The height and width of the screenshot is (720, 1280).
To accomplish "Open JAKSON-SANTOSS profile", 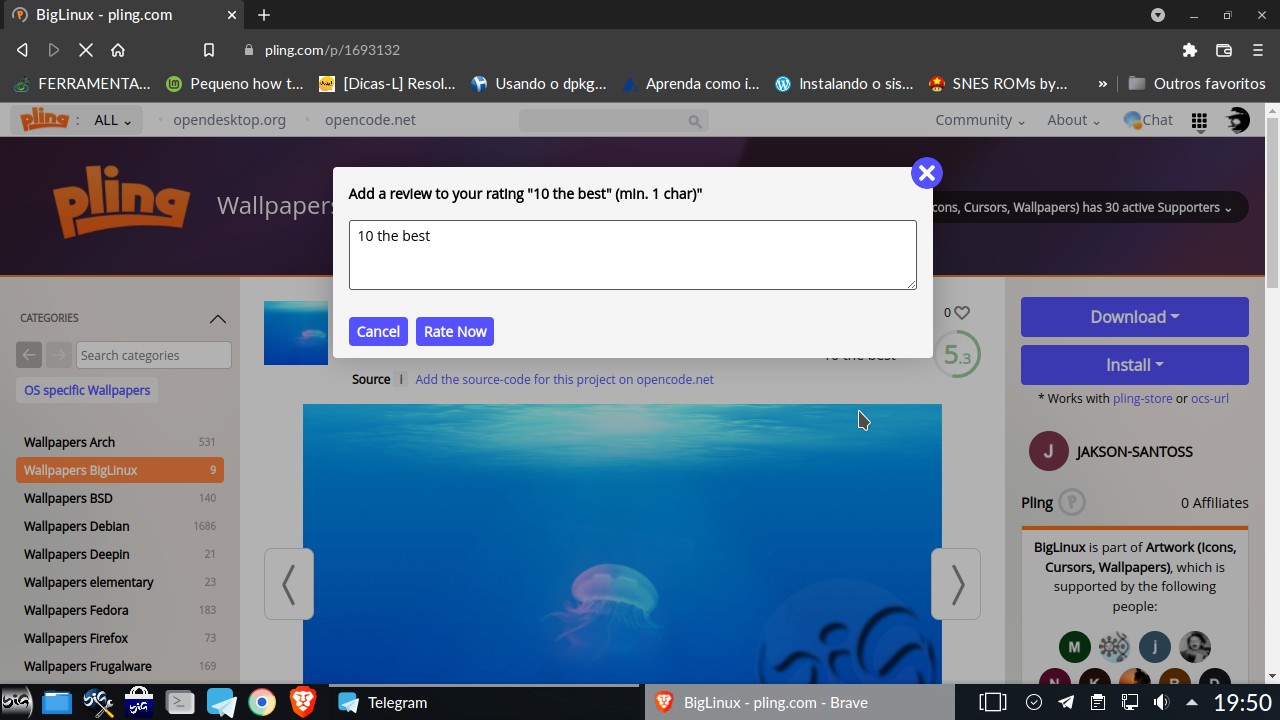I will 1134,452.
